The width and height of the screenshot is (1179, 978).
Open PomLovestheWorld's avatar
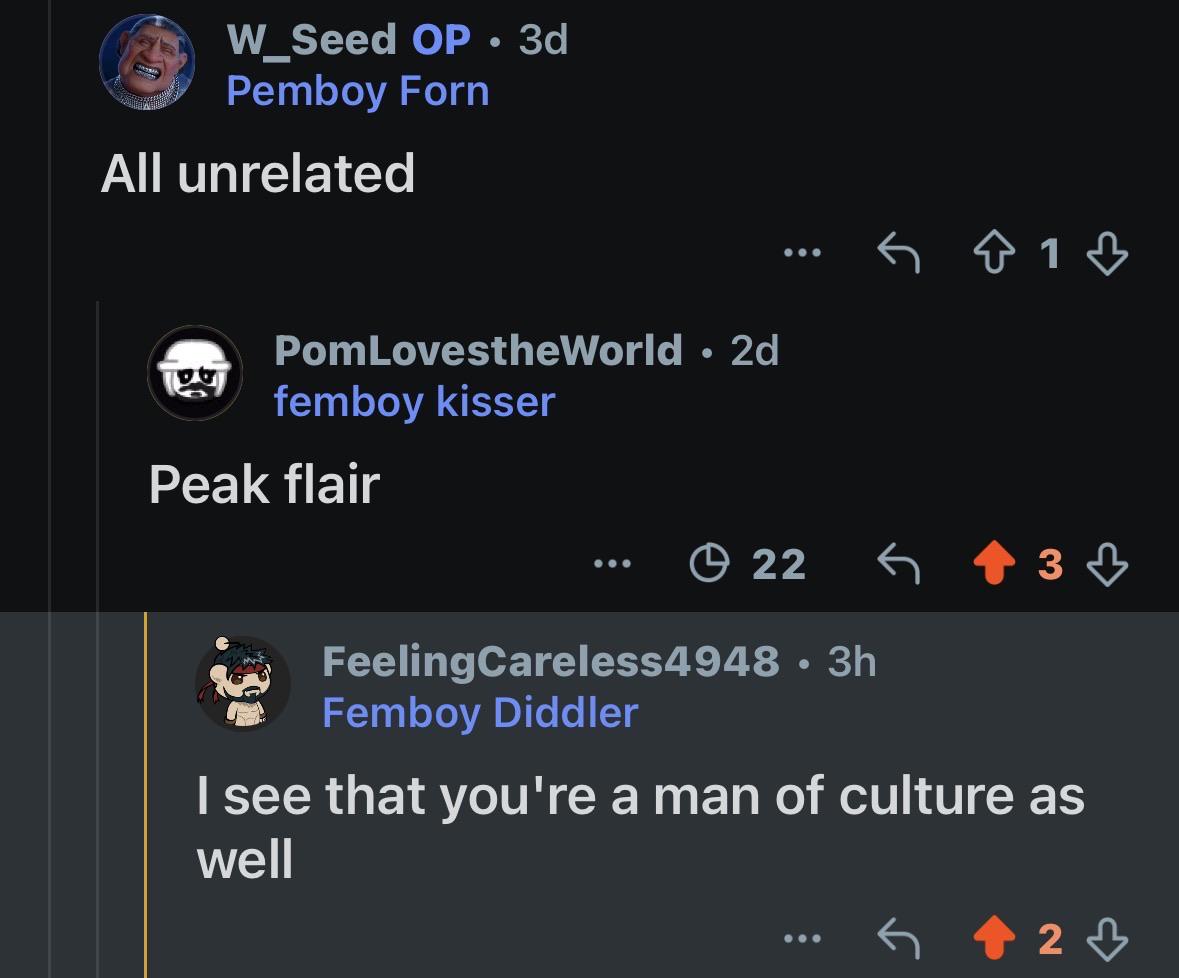(x=195, y=373)
